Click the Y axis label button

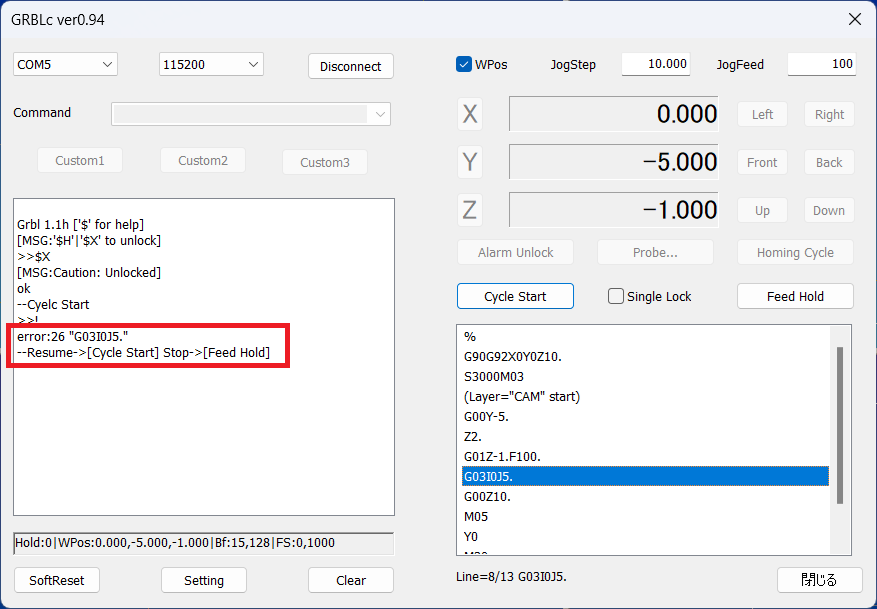point(470,162)
